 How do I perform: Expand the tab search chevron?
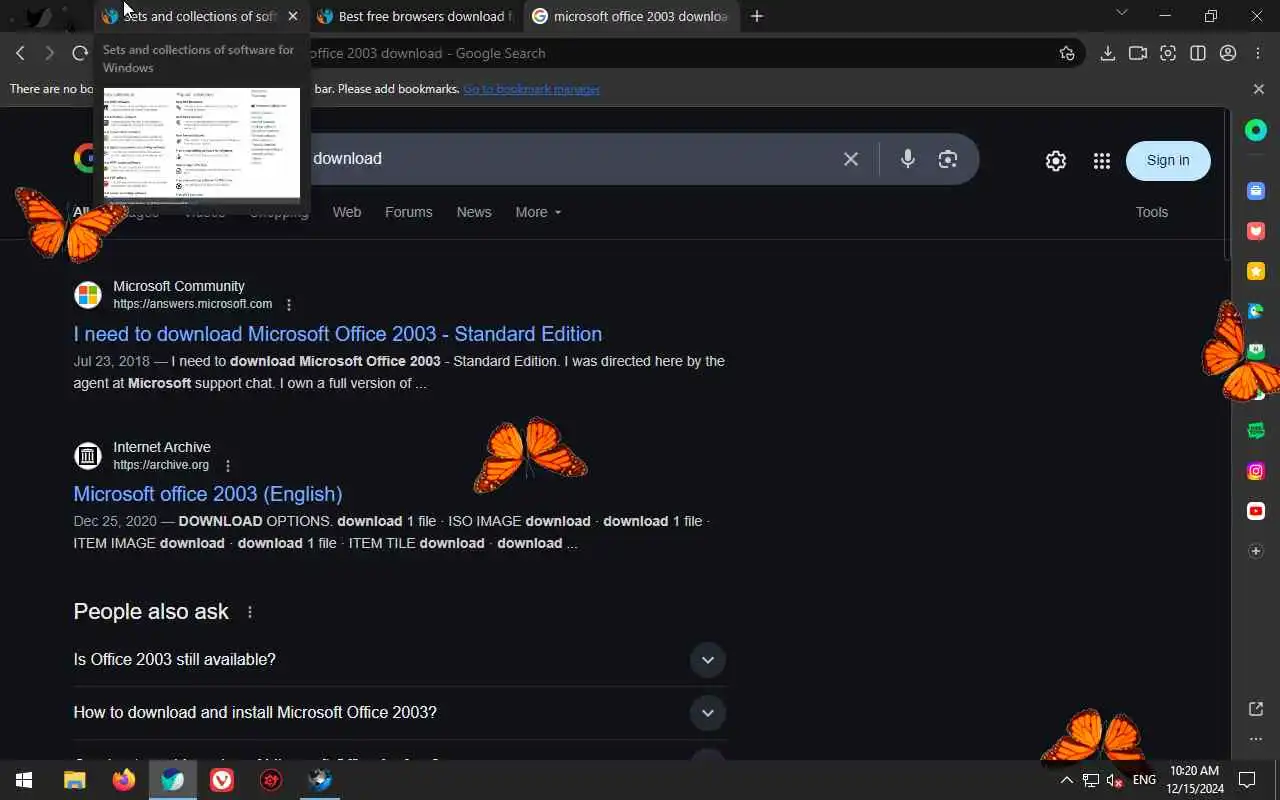1121,13
